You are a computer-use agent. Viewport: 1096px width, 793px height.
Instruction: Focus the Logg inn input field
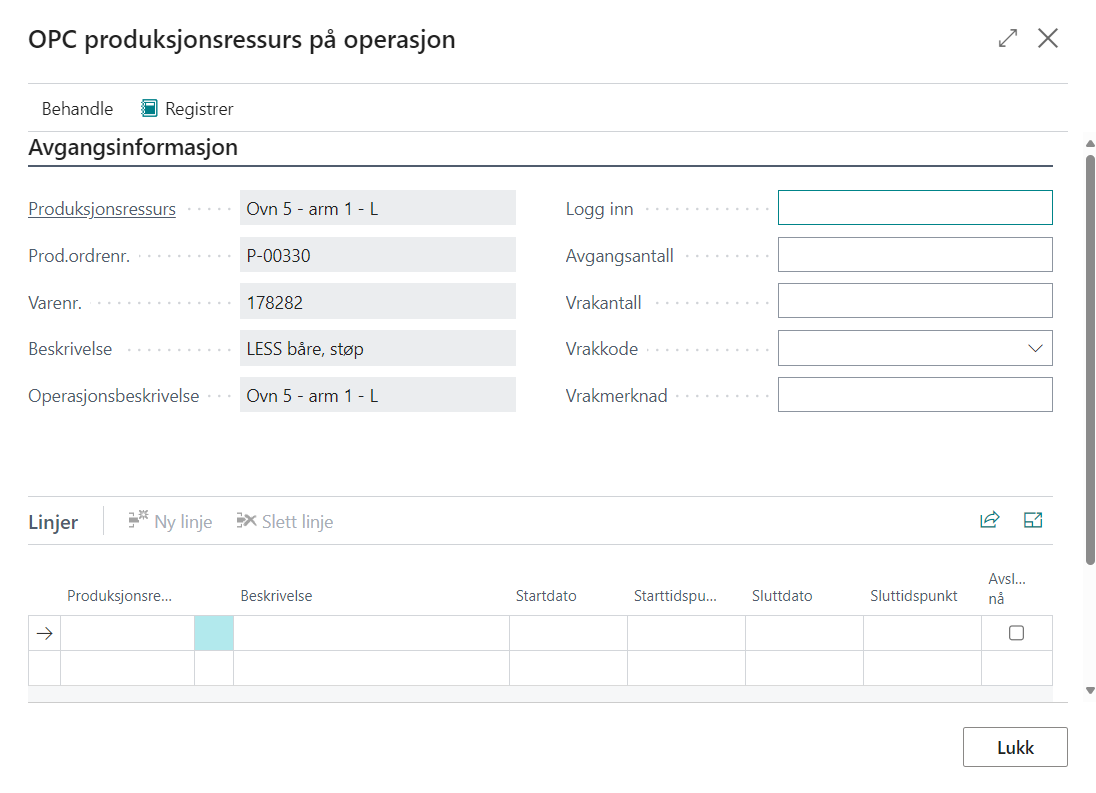[914, 208]
